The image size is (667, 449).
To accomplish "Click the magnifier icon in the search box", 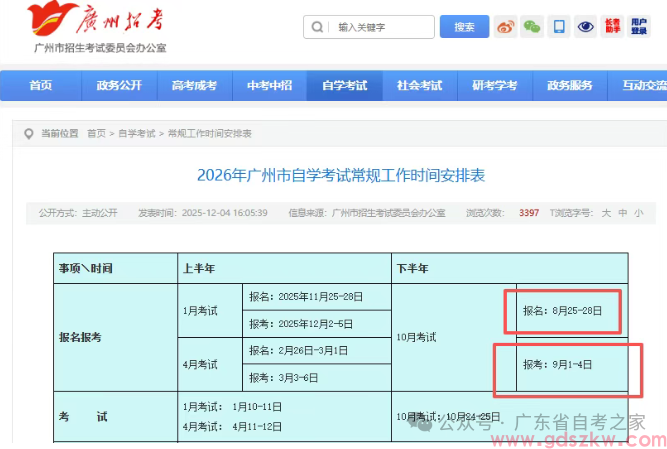I will (x=317, y=27).
